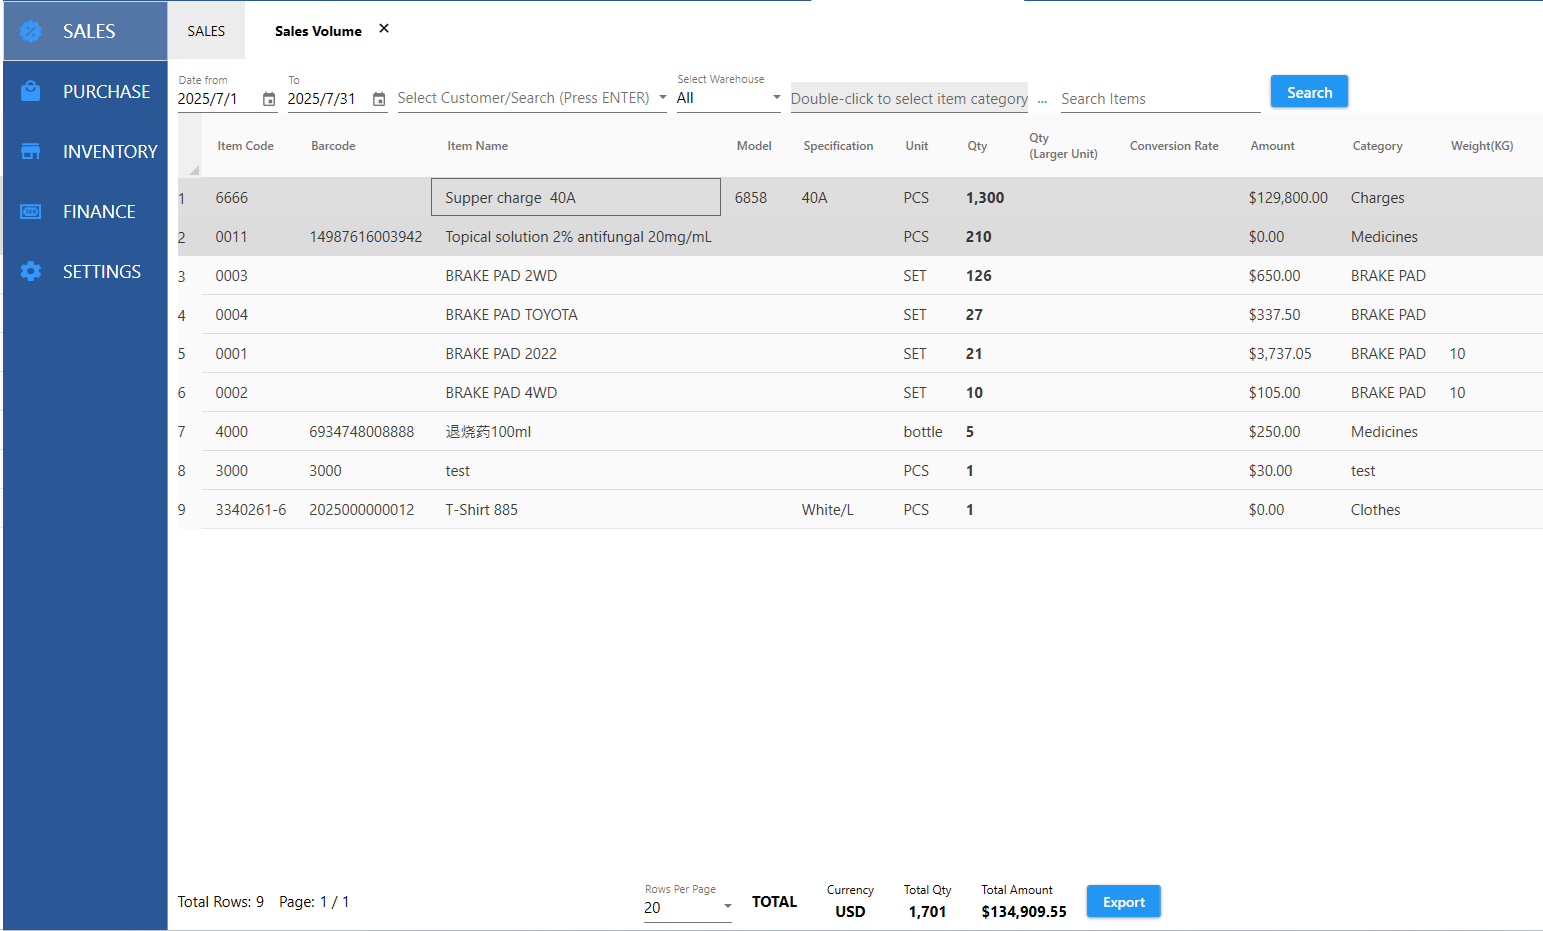Select the BRAKE PAD TOYOTA row
This screenshot has width=1543, height=931.
pyautogui.click(x=511, y=315)
